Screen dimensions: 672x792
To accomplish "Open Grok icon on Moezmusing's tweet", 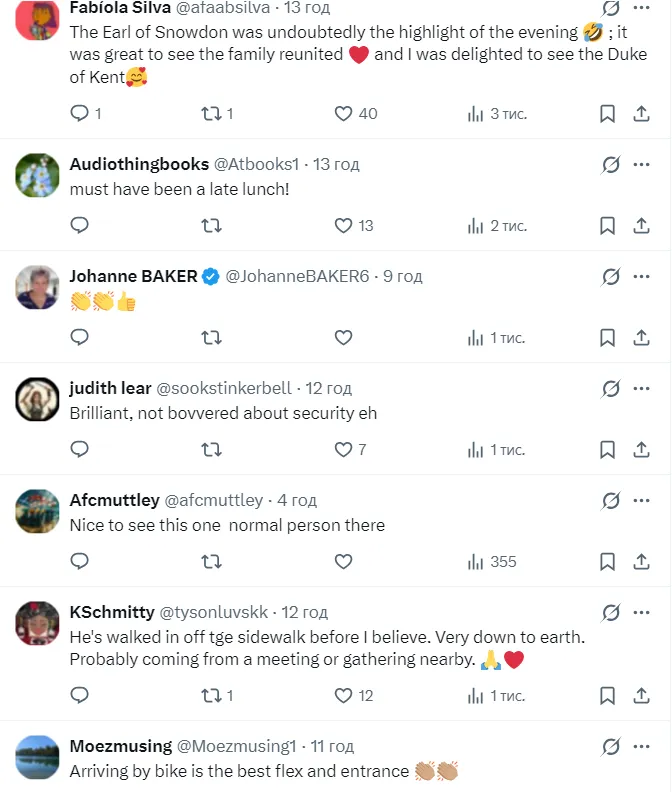I will click(x=610, y=746).
